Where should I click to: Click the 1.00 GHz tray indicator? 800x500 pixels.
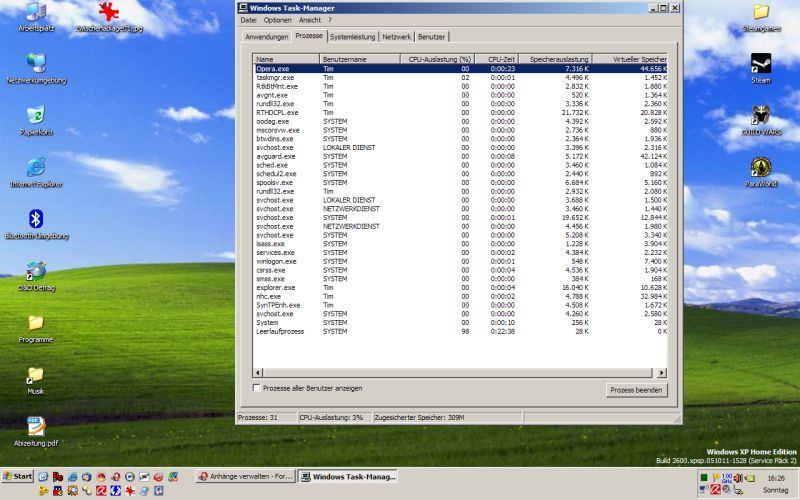[727, 478]
